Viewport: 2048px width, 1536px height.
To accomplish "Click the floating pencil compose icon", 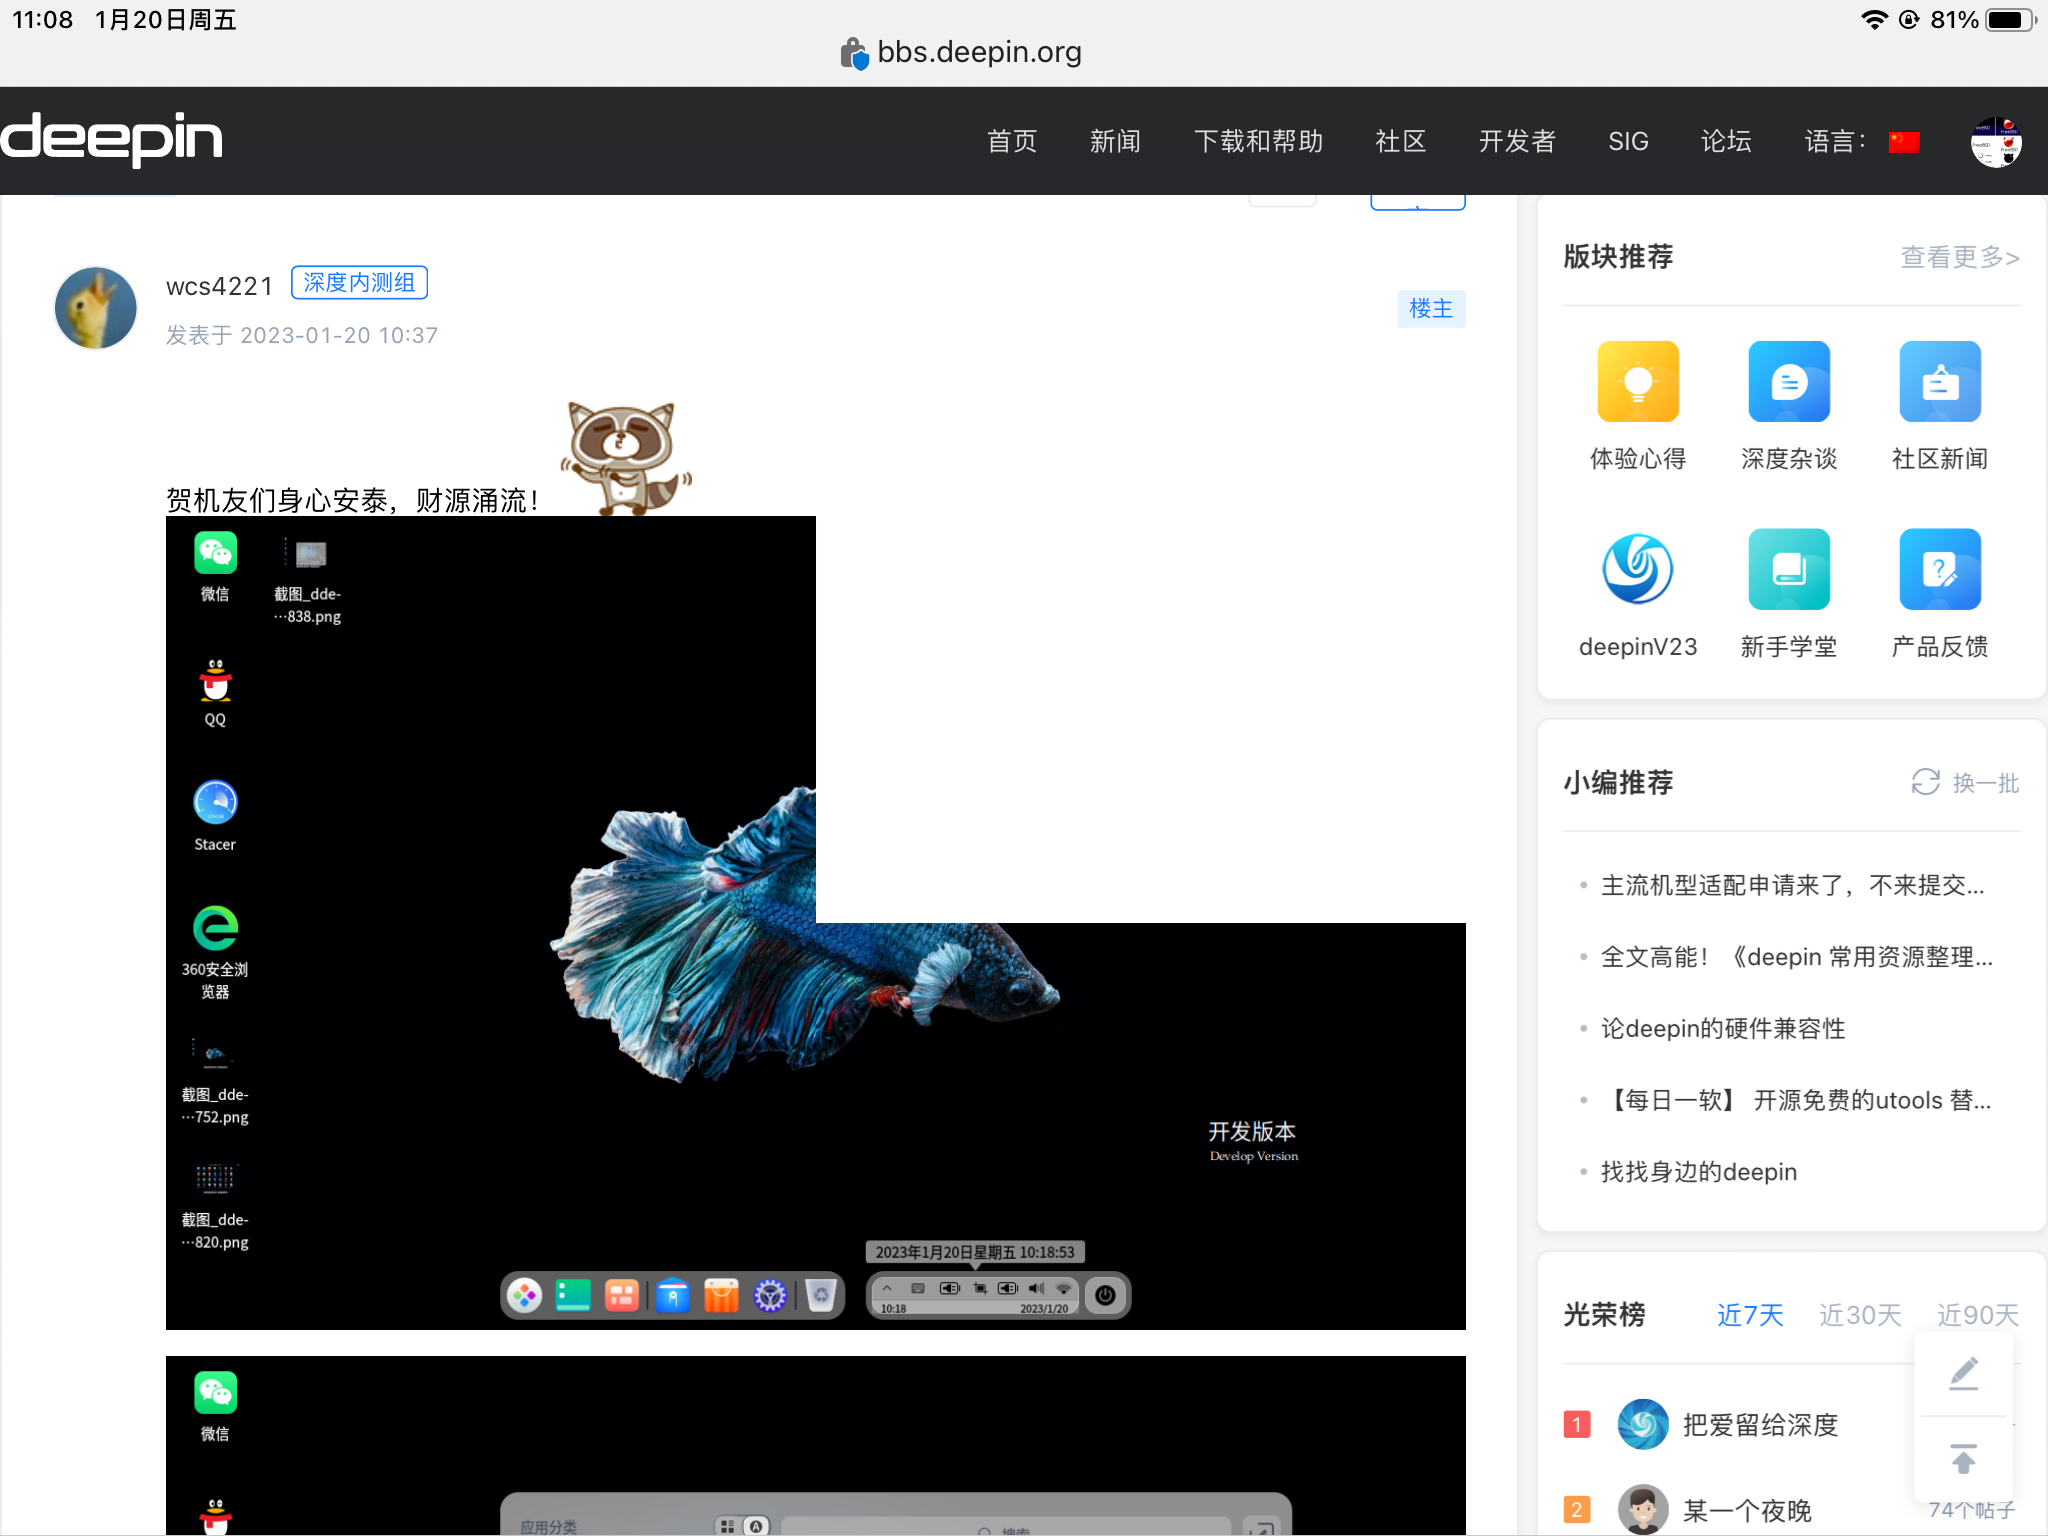I will click(x=1963, y=1371).
